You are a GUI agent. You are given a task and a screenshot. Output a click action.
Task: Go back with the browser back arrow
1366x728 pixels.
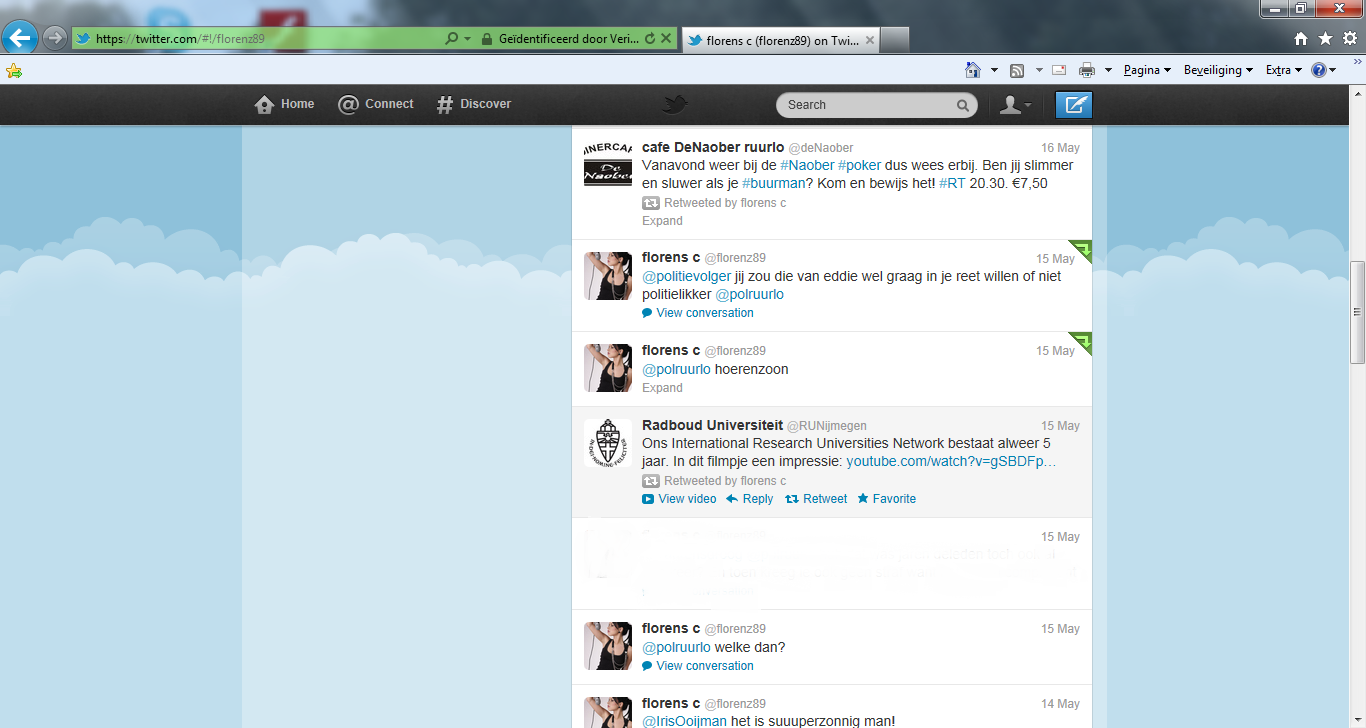pos(19,38)
